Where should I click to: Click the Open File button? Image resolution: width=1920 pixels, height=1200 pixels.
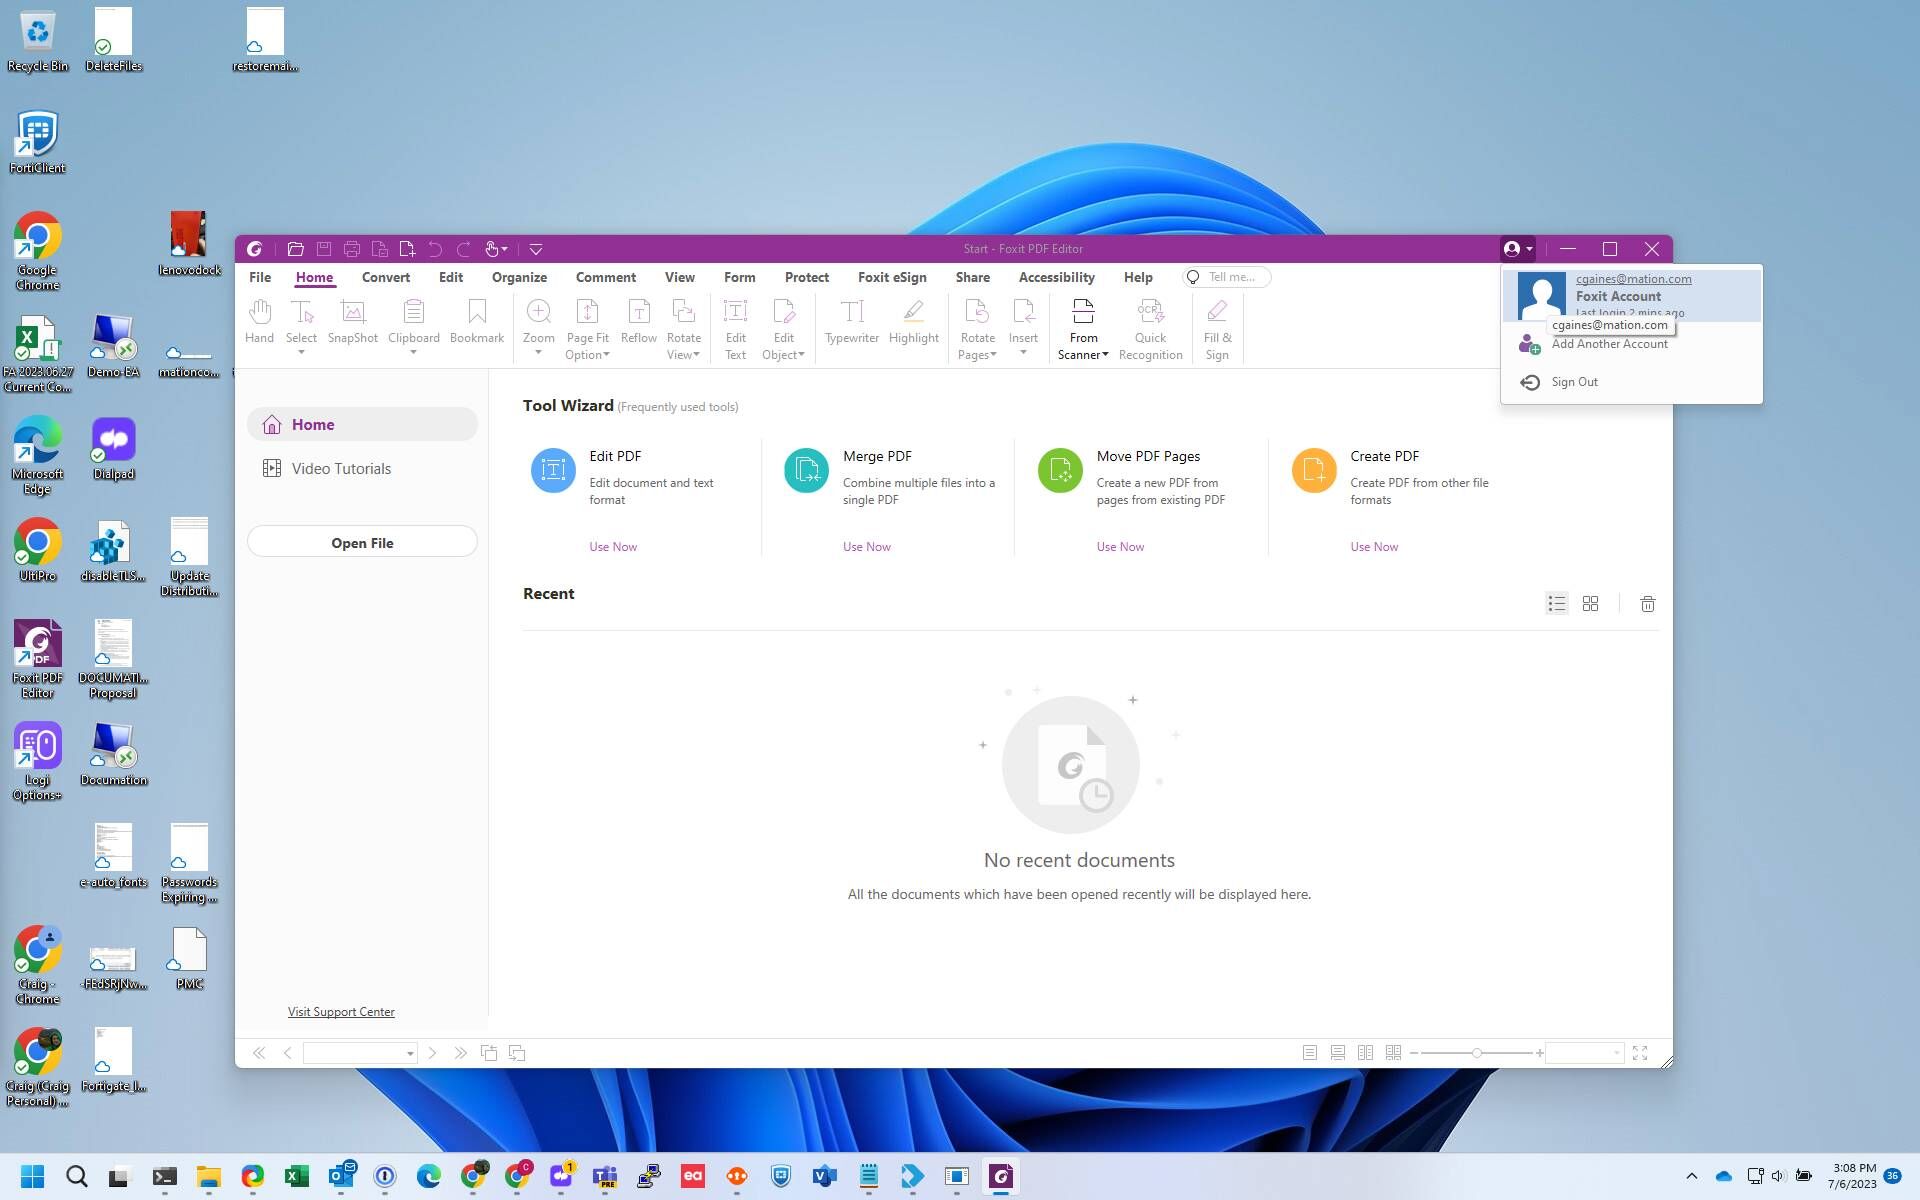tap(362, 542)
